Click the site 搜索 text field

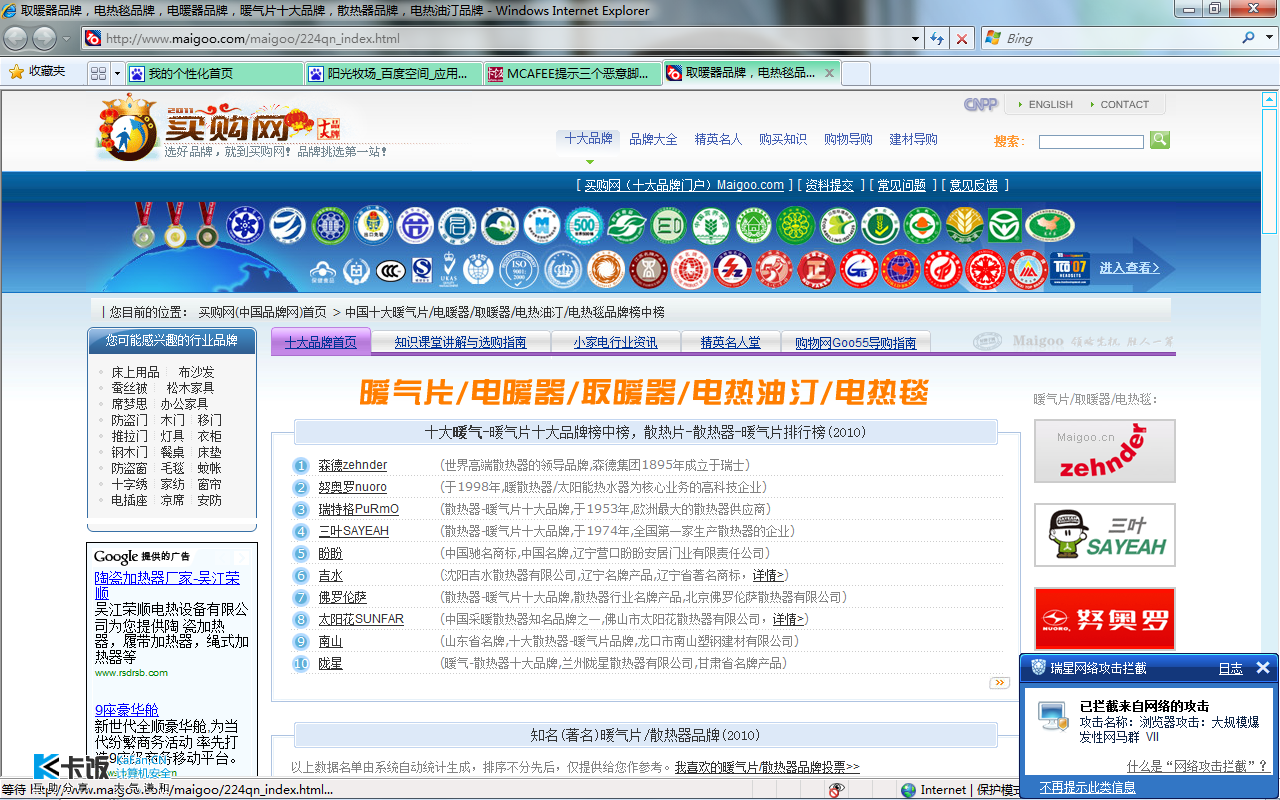[1091, 142]
